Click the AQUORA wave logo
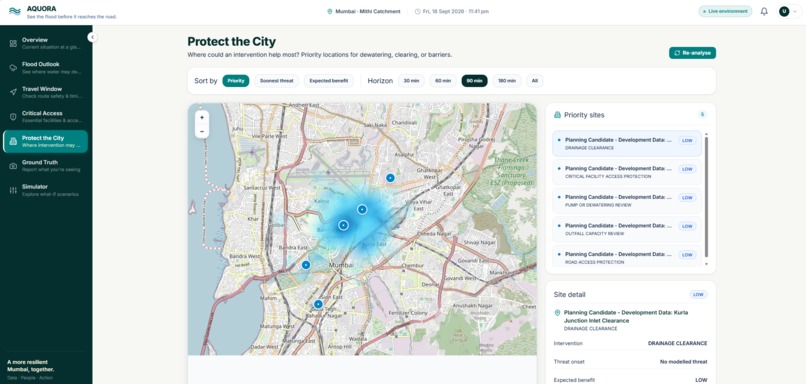This screenshot has height=384, width=806. pos(15,11)
